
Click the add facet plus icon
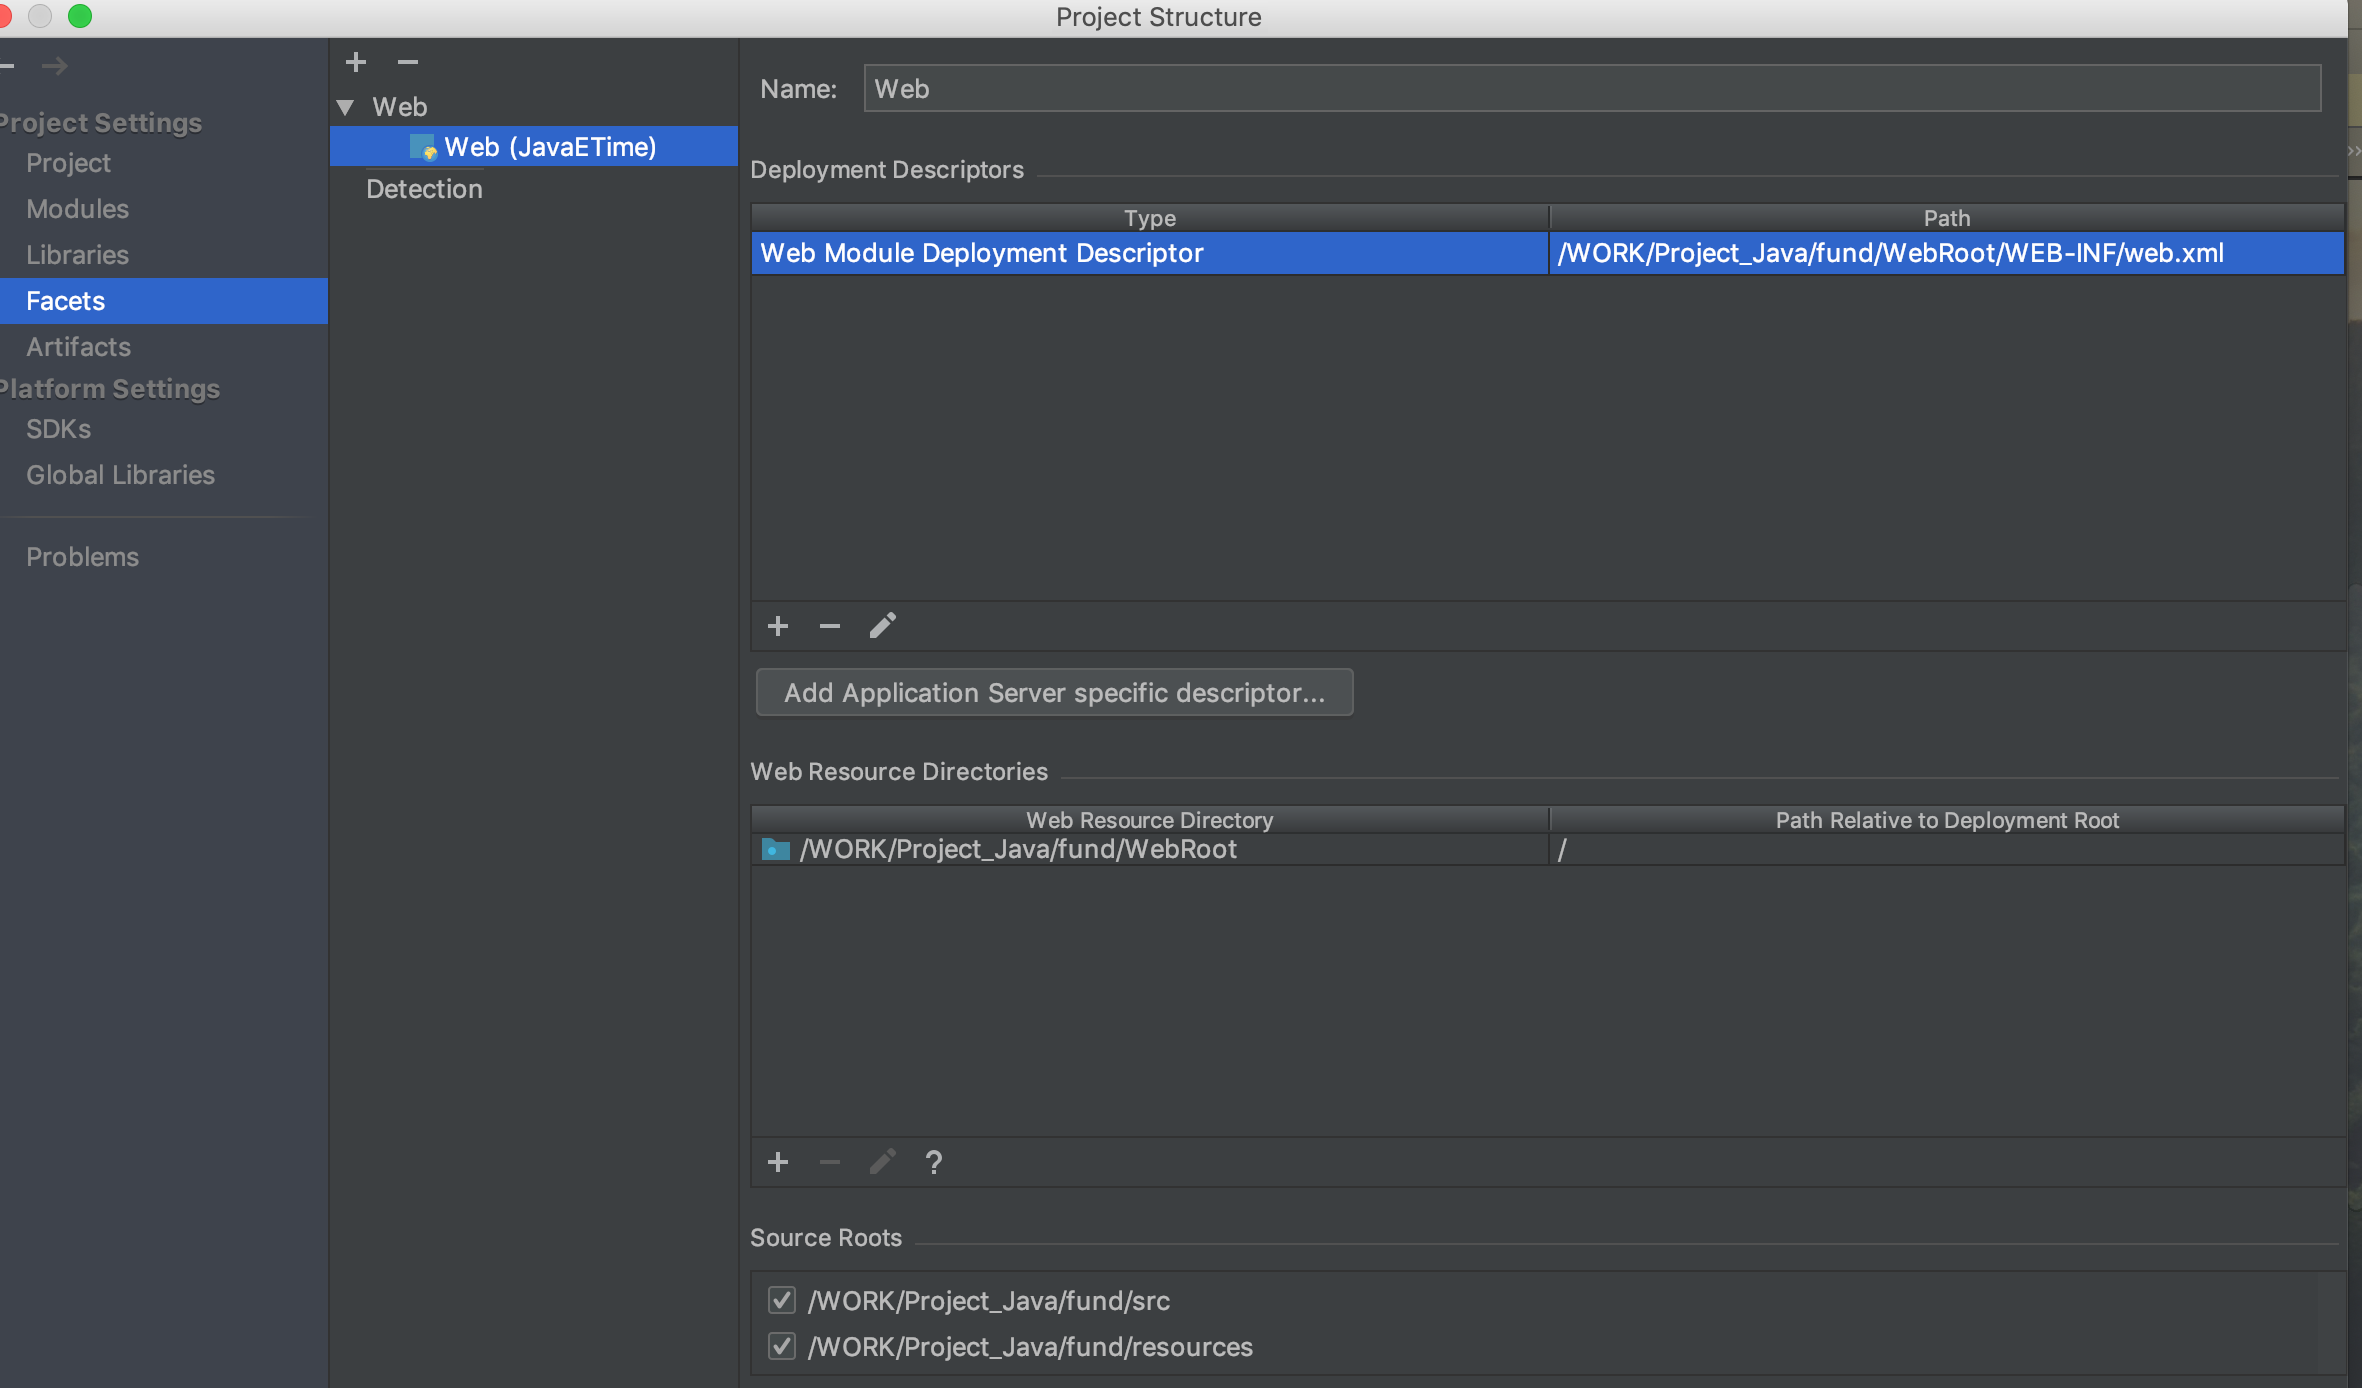(x=356, y=62)
